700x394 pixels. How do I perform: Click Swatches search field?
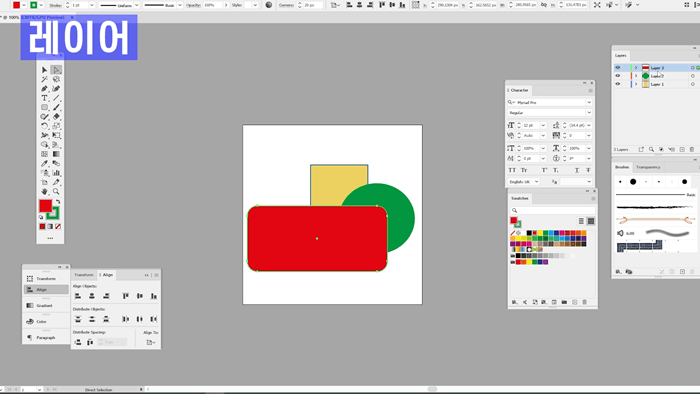[x=552, y=210]
